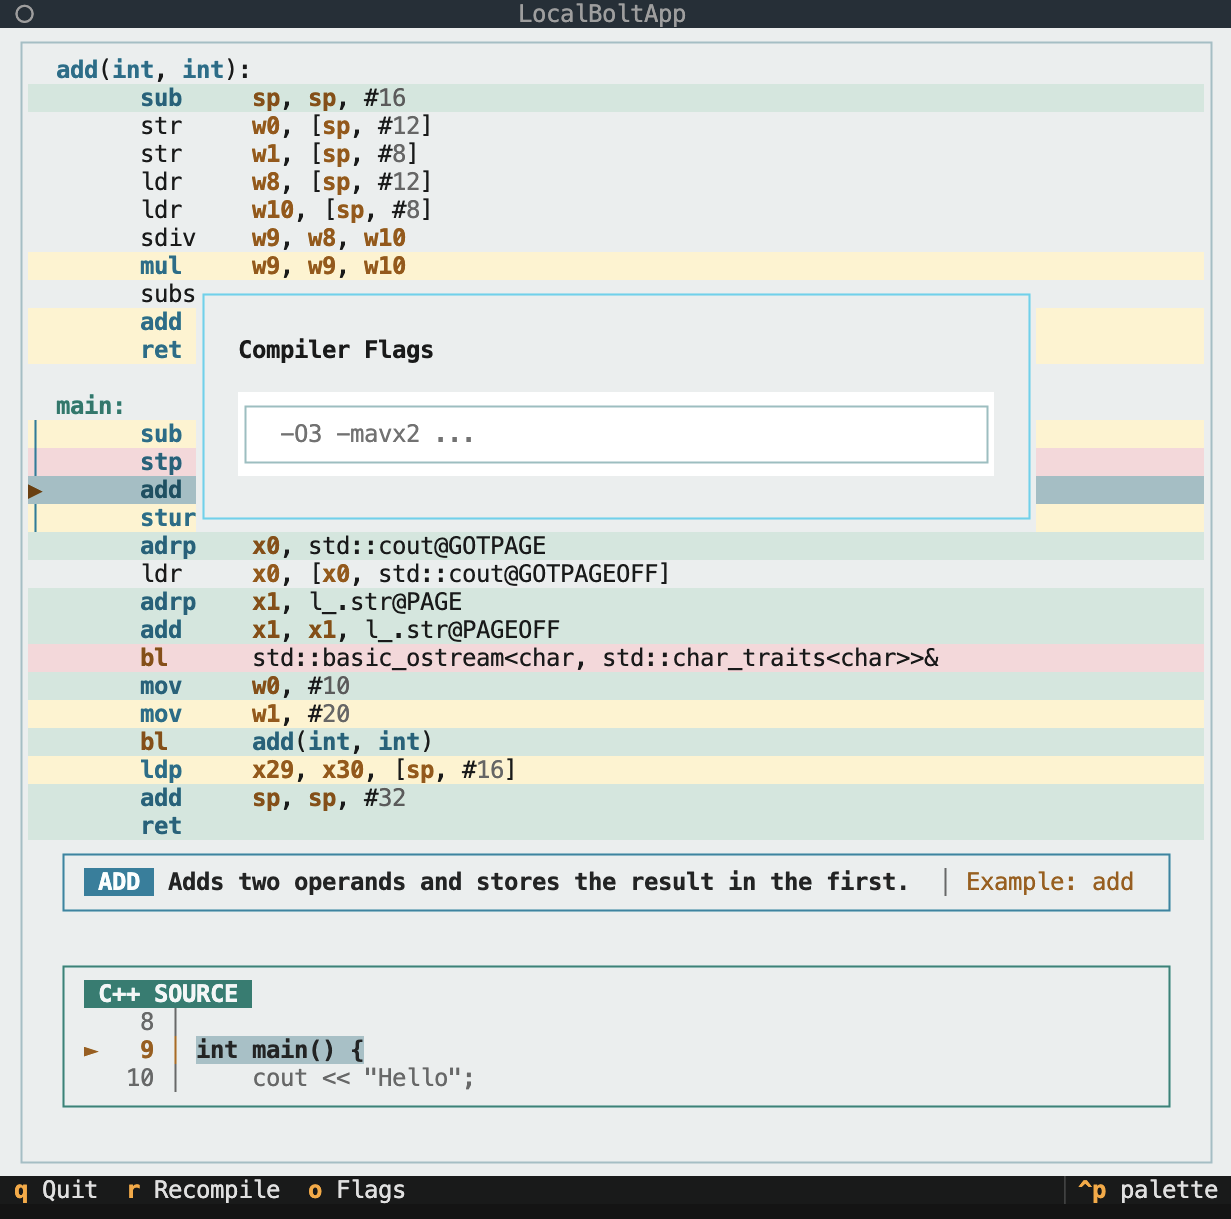
Task: Click the ADD instruction badge in help panel
Action: click(119, 882)
